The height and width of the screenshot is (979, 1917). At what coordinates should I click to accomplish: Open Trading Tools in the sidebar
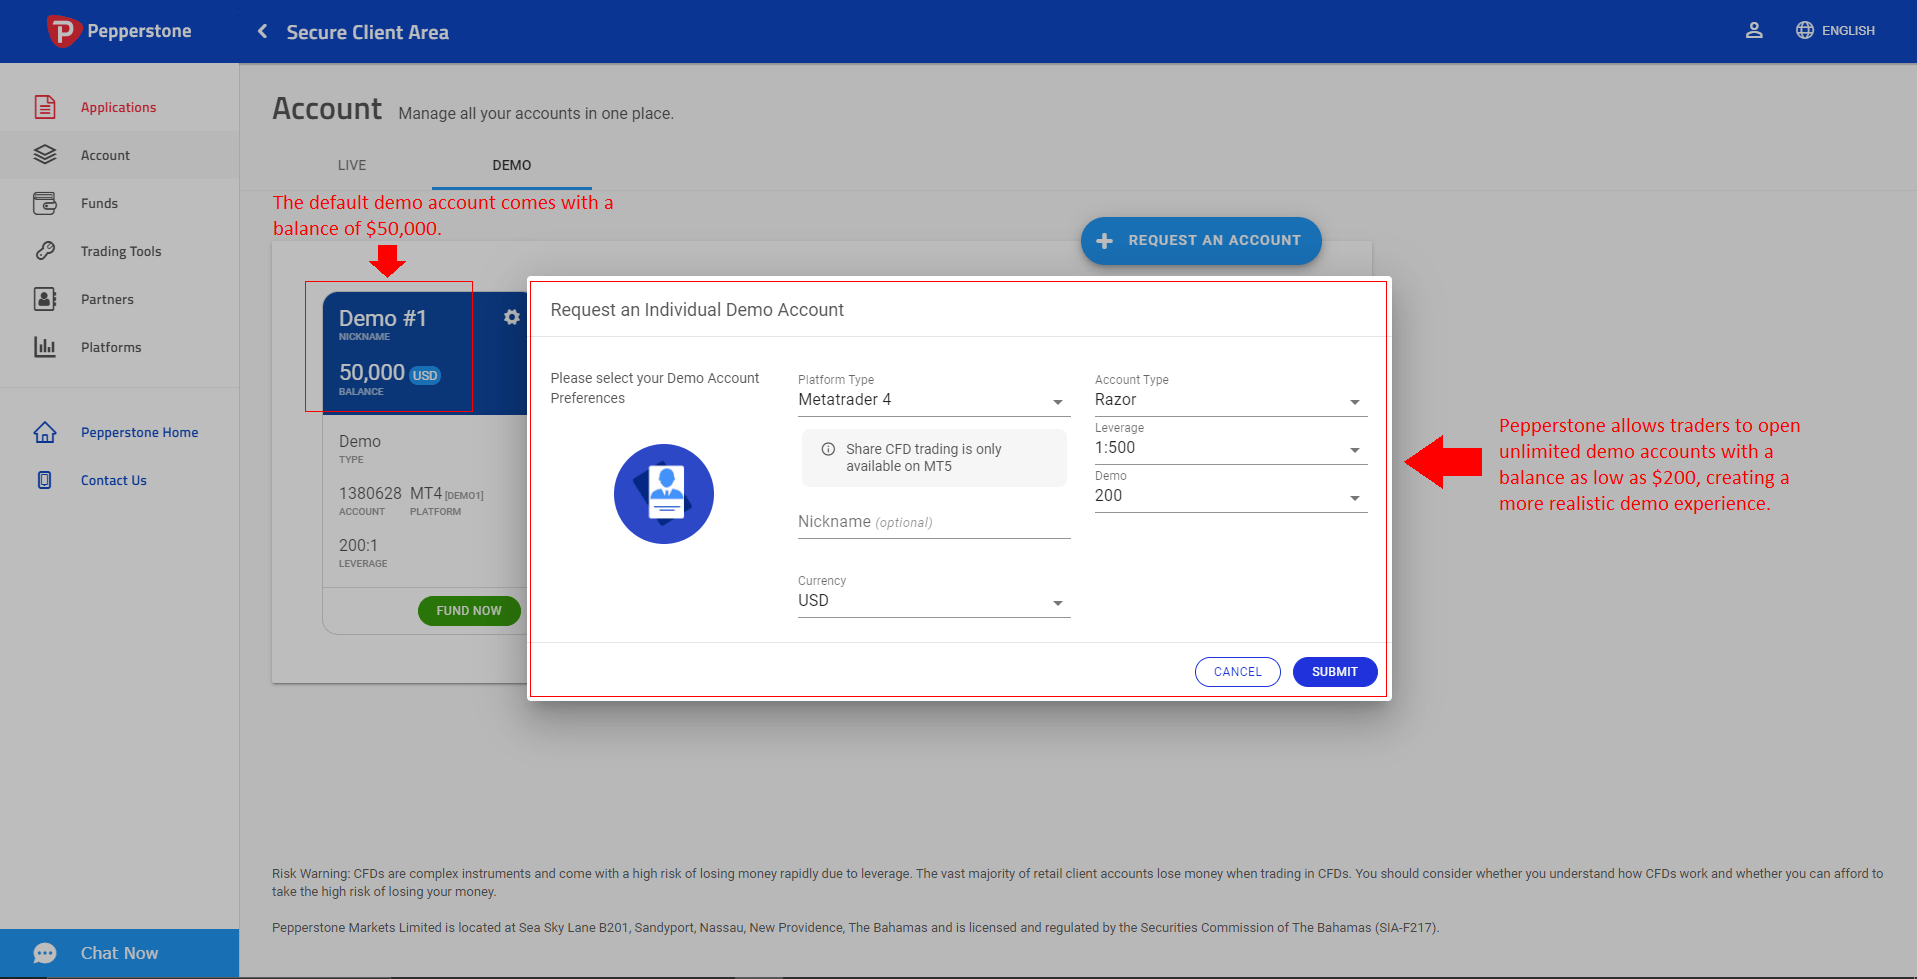point(119,251)
